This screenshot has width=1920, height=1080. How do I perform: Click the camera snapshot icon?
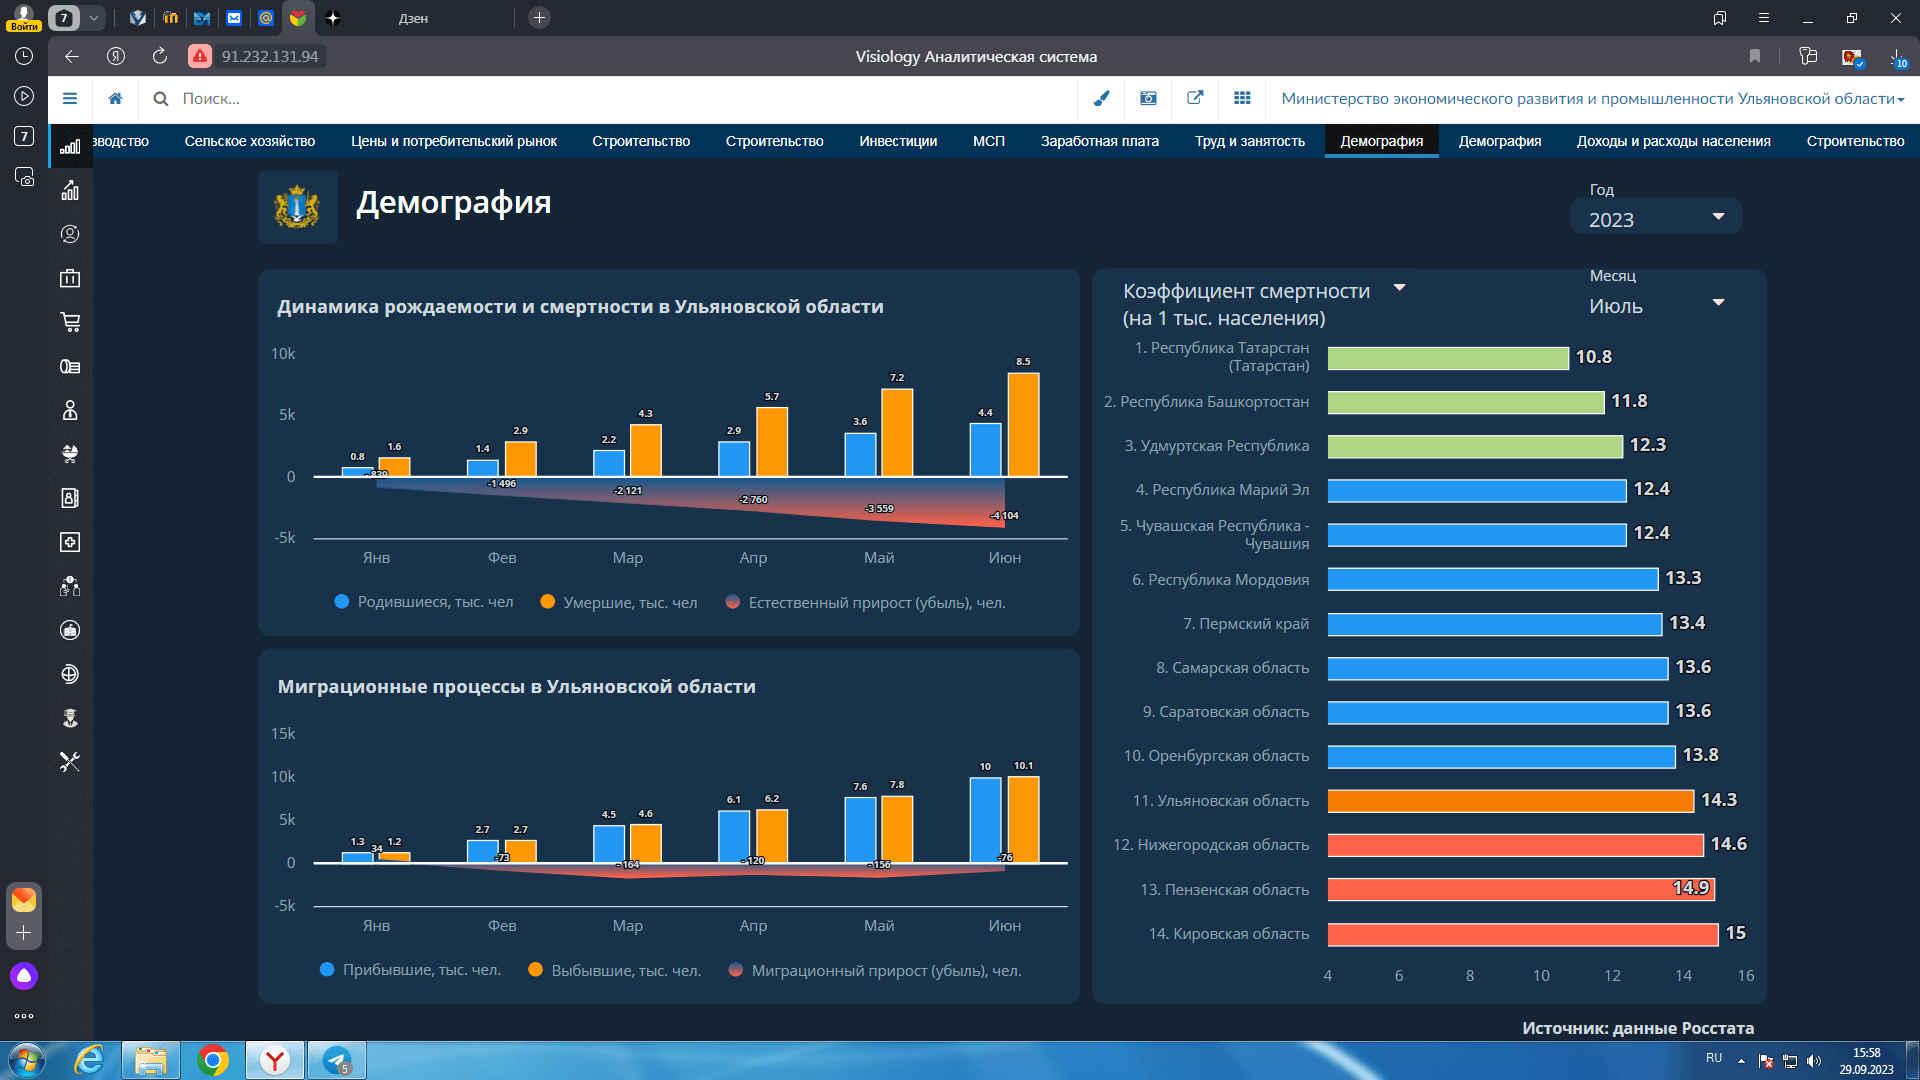pos(1148,98)
